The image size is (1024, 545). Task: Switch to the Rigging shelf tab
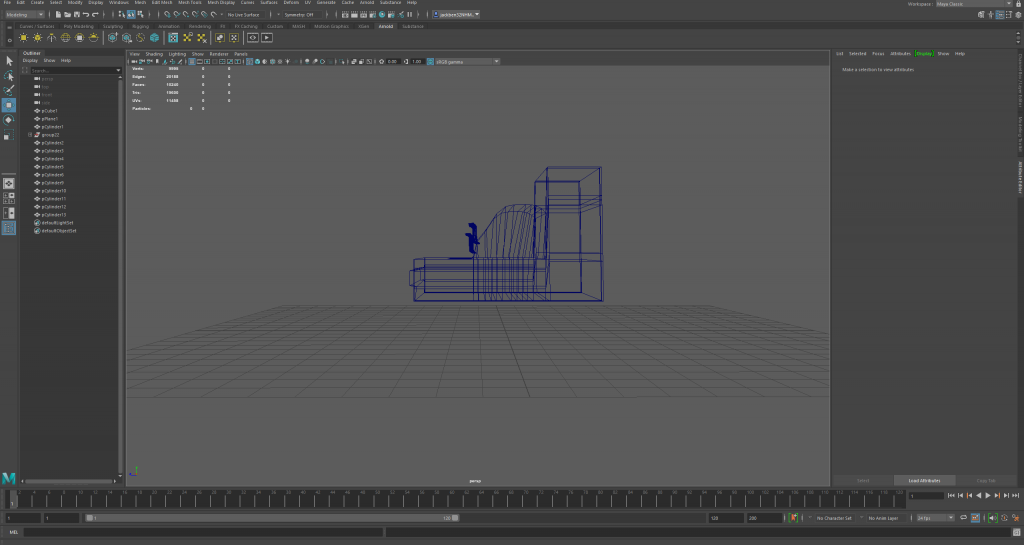point(139,26)
